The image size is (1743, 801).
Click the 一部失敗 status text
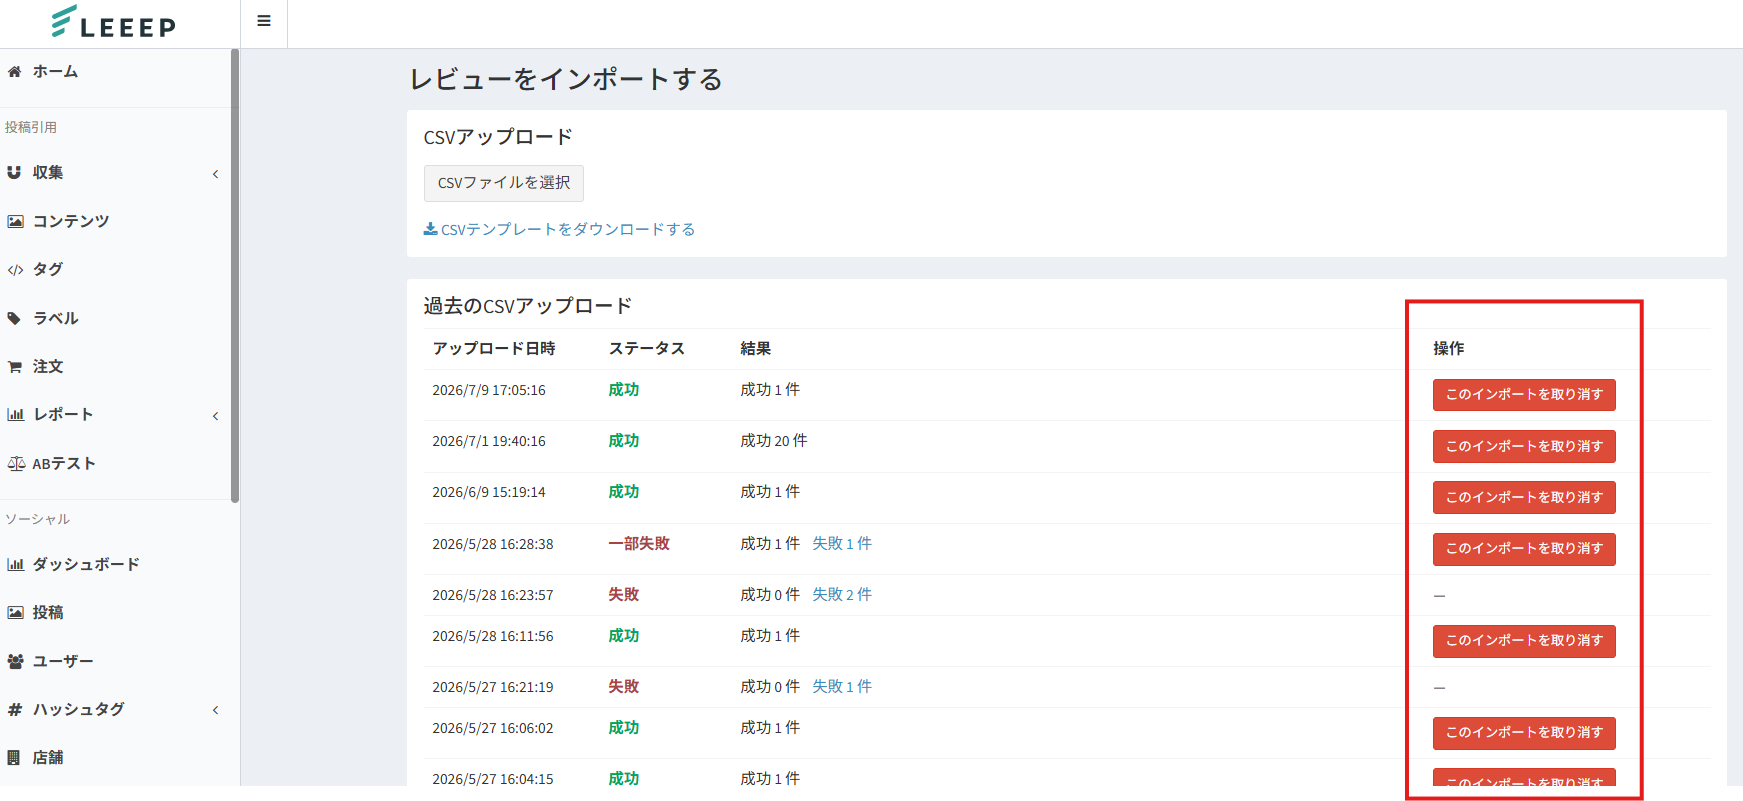click(639, 543)
